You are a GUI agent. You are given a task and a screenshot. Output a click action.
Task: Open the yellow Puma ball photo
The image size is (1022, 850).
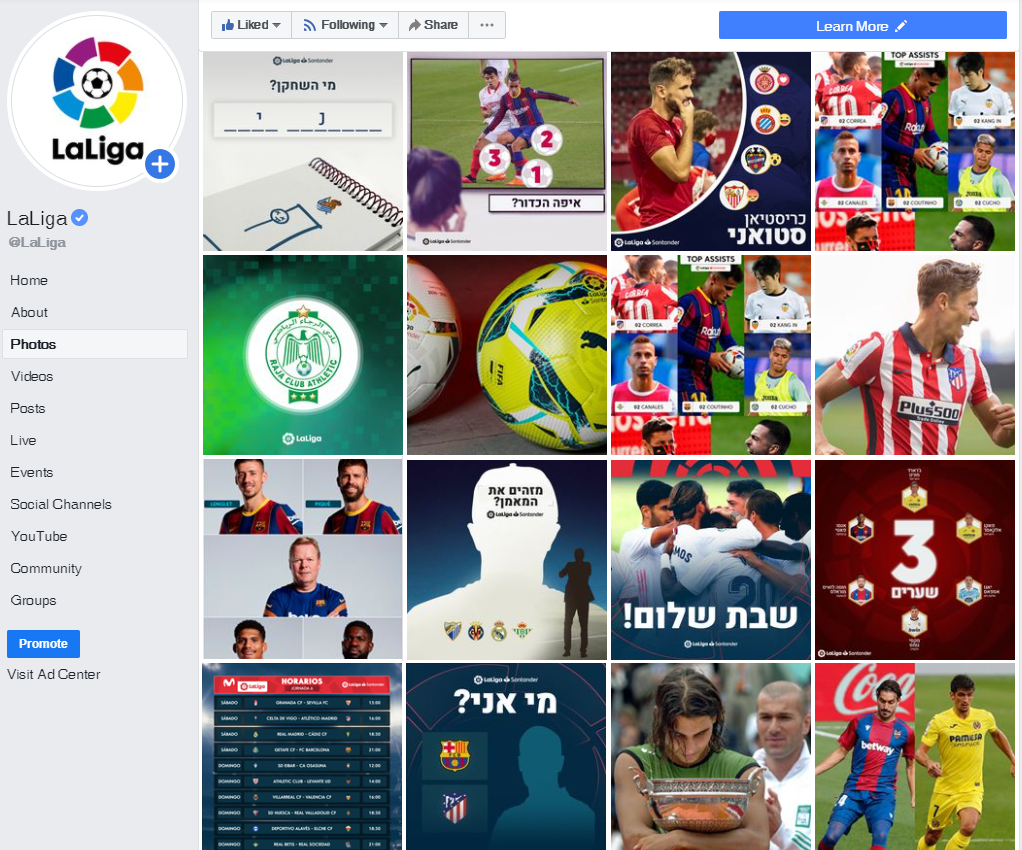pyautogui.click(x=507, y=355)
